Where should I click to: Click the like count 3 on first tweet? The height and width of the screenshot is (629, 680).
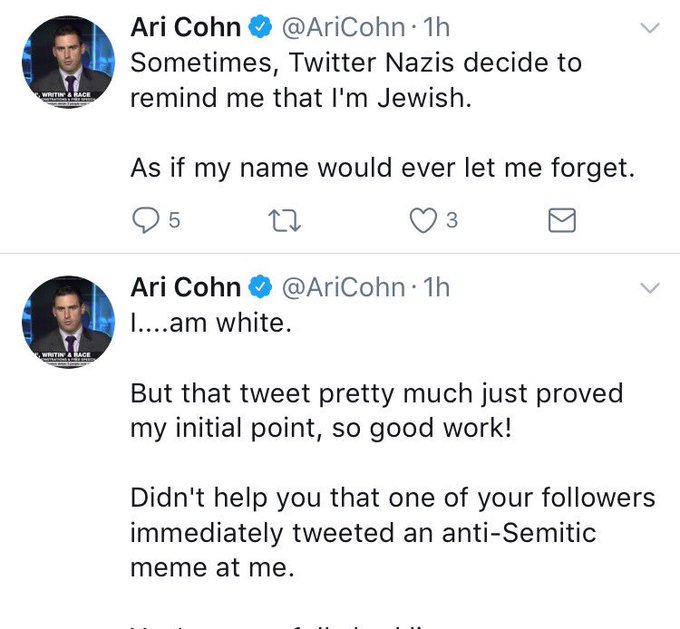click(x=452, y=220)
